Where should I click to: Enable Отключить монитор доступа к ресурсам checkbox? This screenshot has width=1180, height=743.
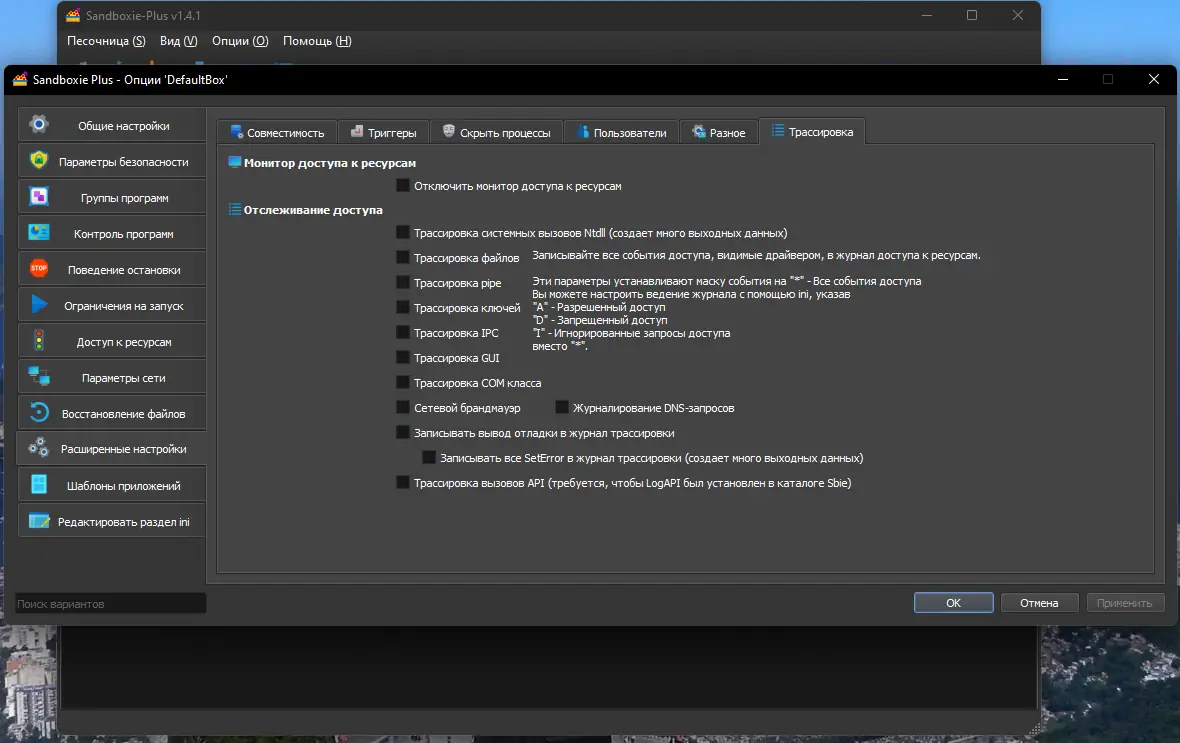point(403,185)
